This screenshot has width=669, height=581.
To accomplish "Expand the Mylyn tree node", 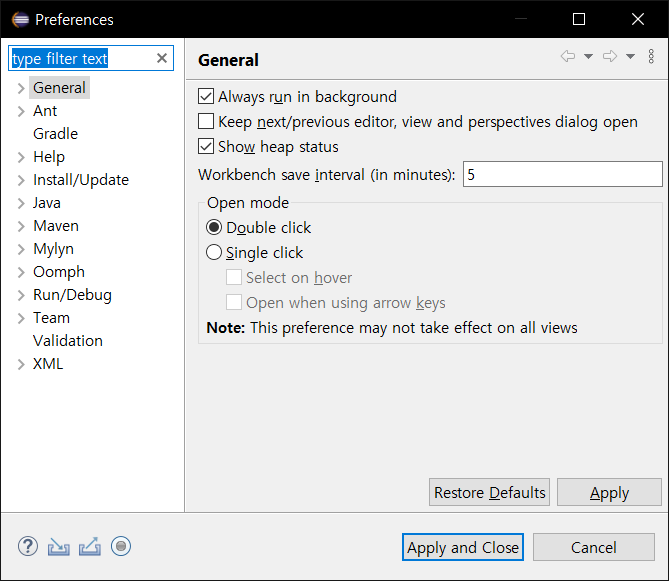I will point(21,250).
